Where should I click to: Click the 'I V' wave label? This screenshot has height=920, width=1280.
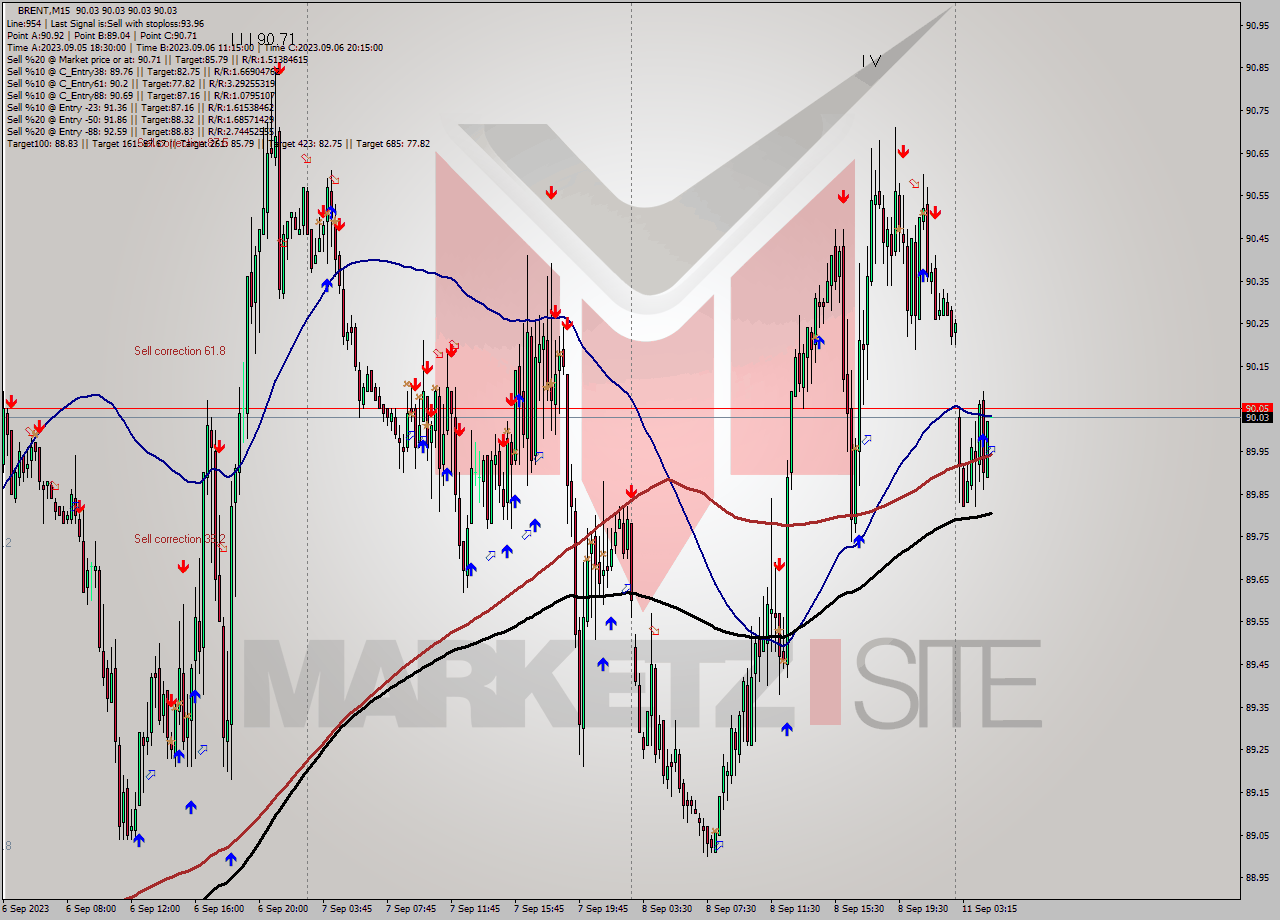point(871,61)
